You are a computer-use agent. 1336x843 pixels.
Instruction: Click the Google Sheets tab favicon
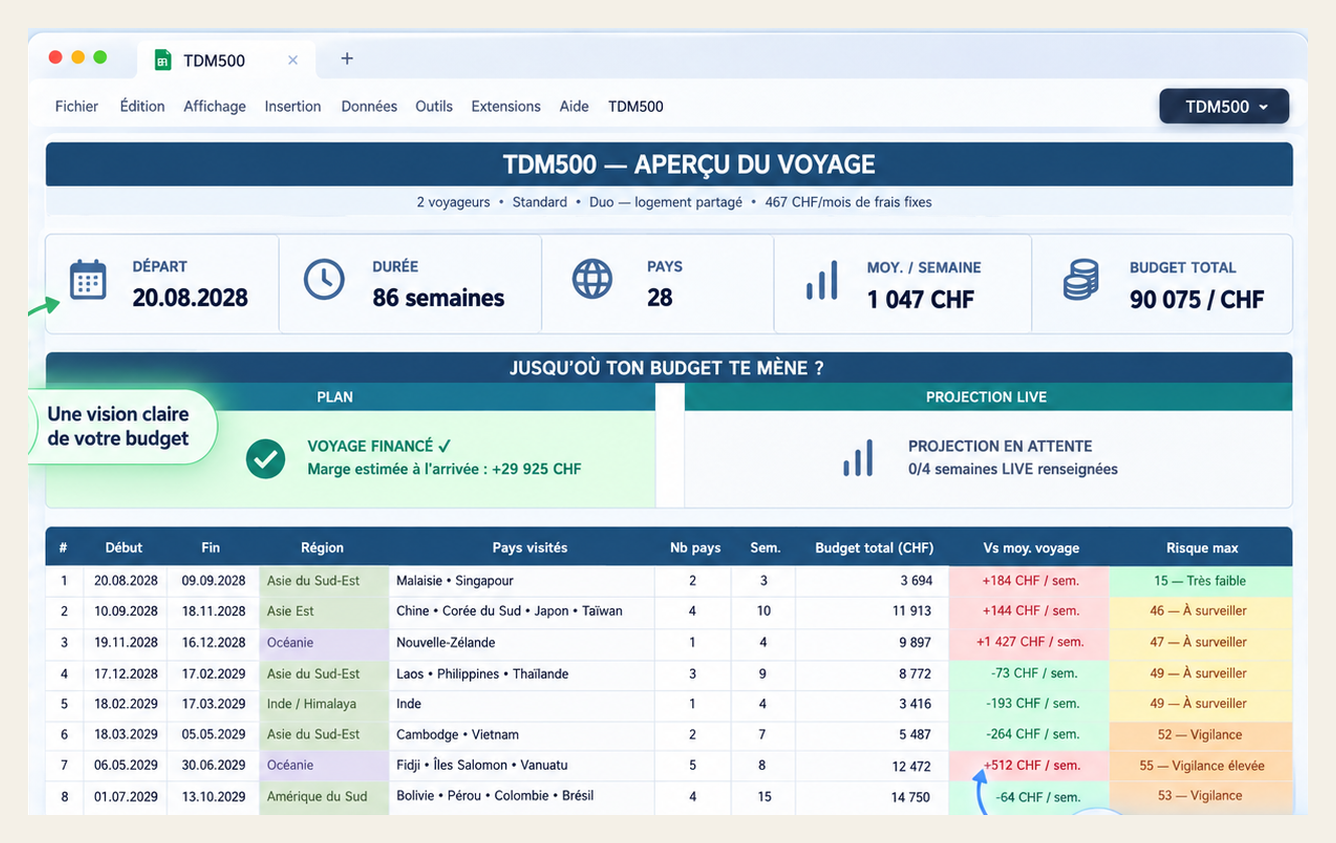click(x=163, y=60)
